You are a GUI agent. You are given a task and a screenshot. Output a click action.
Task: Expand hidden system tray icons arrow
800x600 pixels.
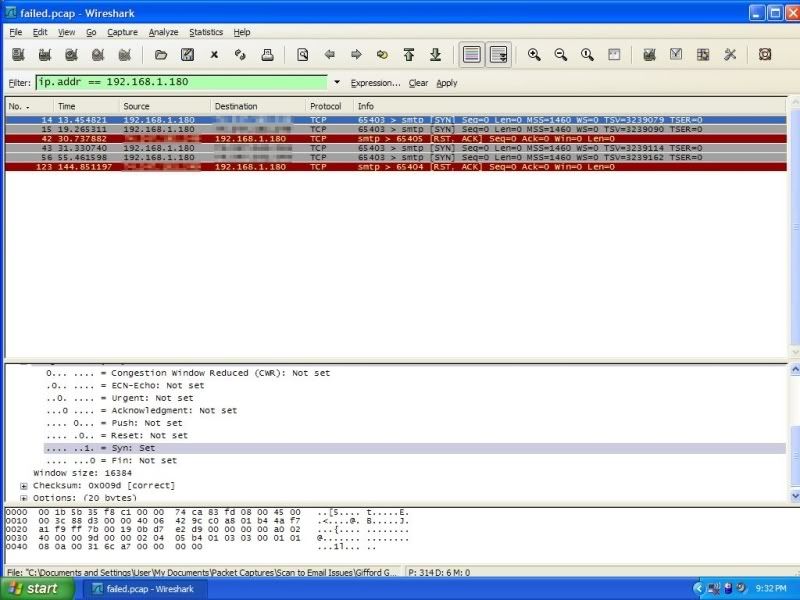pos(698,589)
